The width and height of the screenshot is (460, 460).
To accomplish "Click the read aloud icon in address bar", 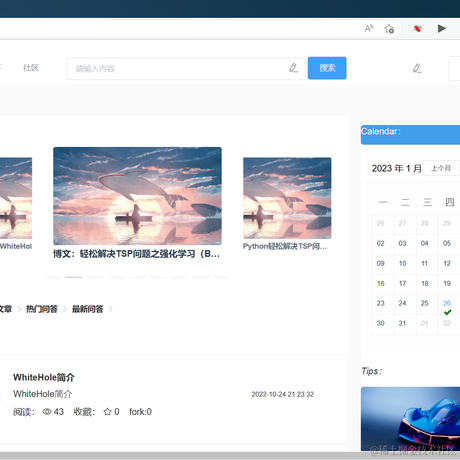I will (x=369, y=29).
